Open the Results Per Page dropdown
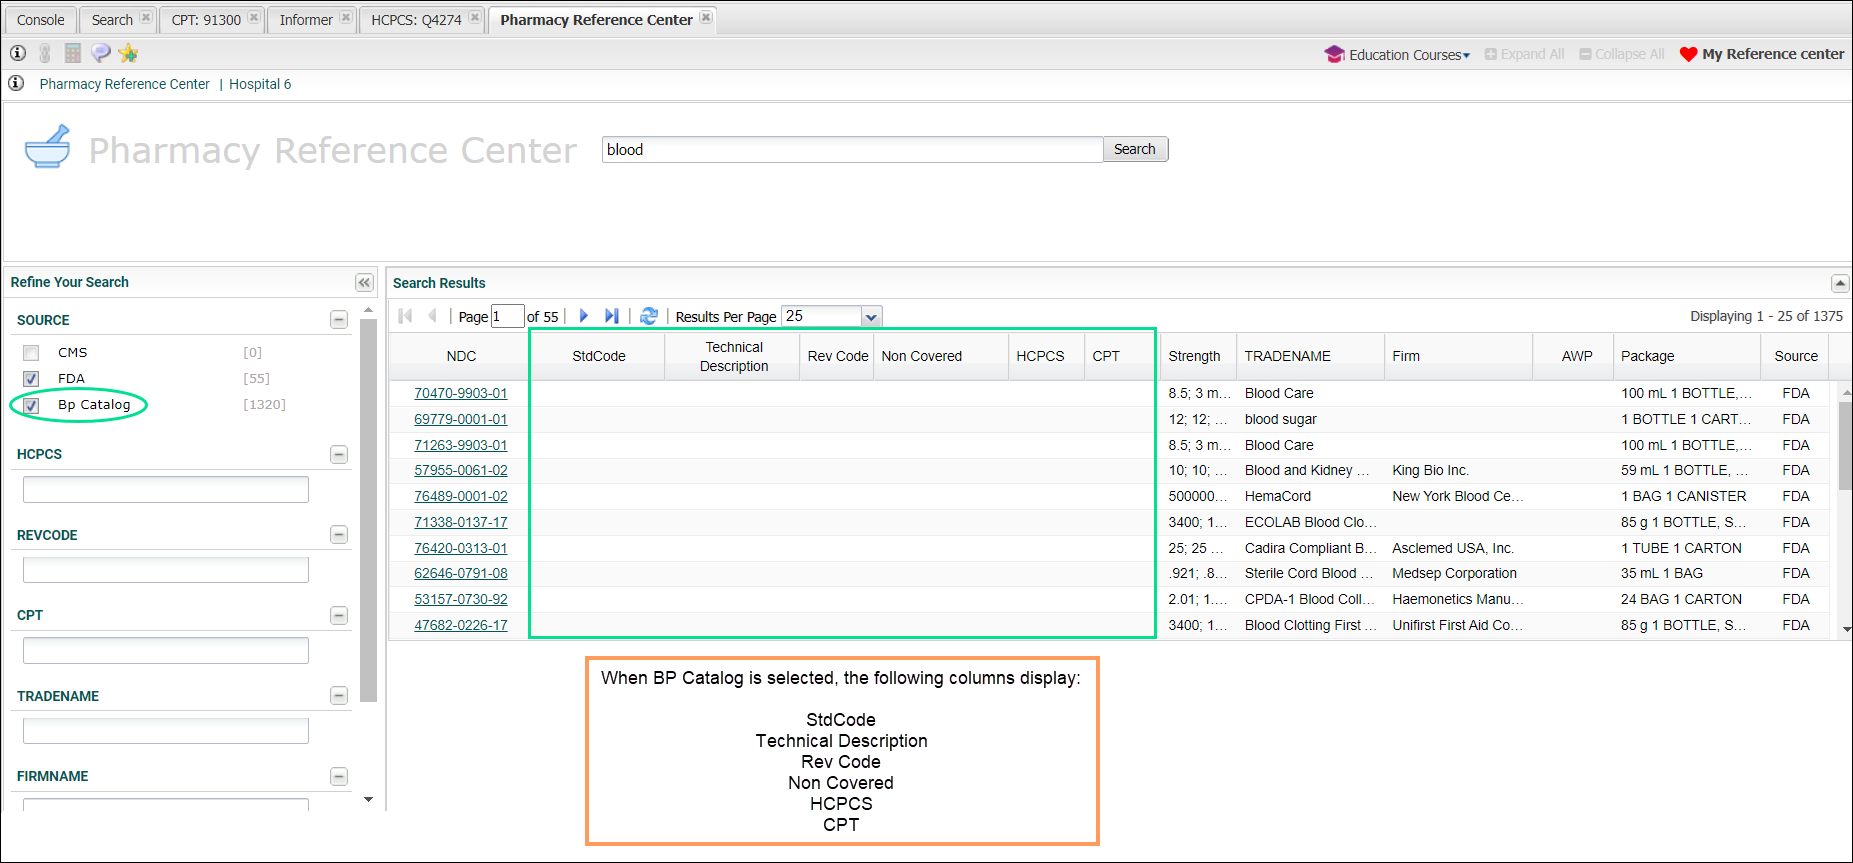This screenshot has width=1853, height=863. [x=871, y=317]
